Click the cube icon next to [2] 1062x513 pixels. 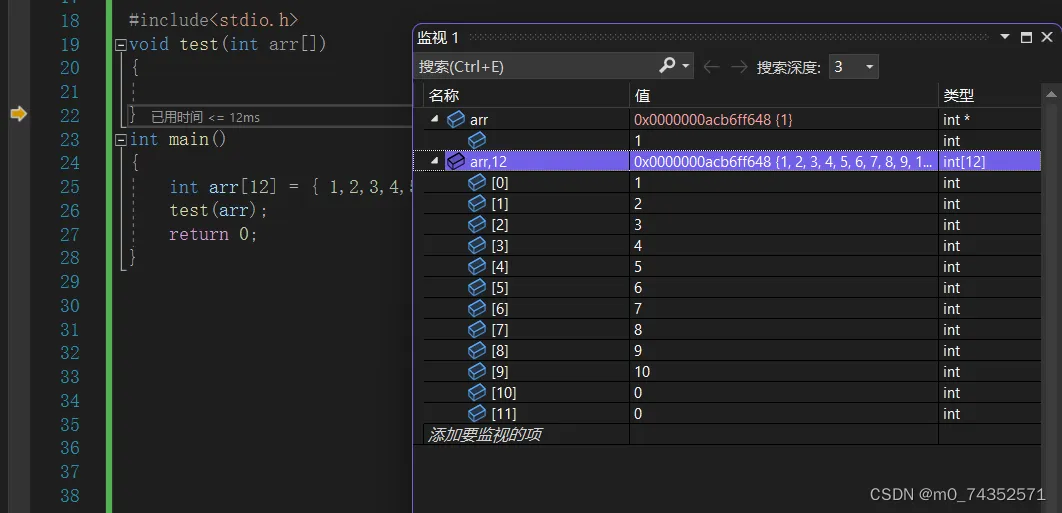click(477, 224)
